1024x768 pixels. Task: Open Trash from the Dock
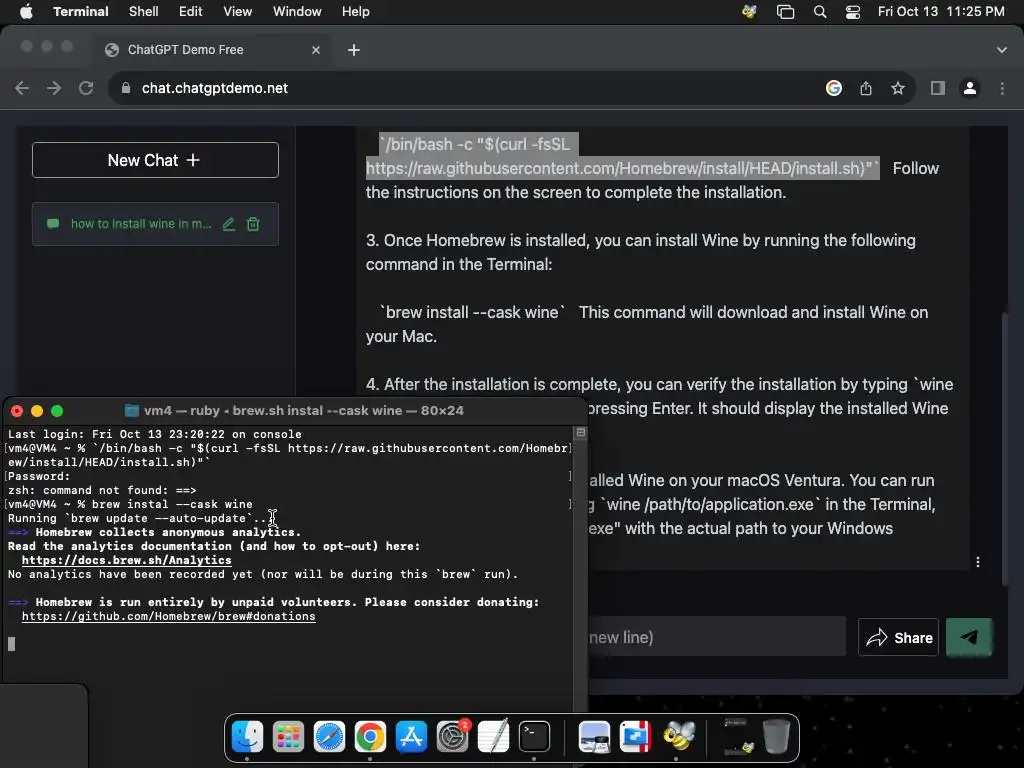776,737
